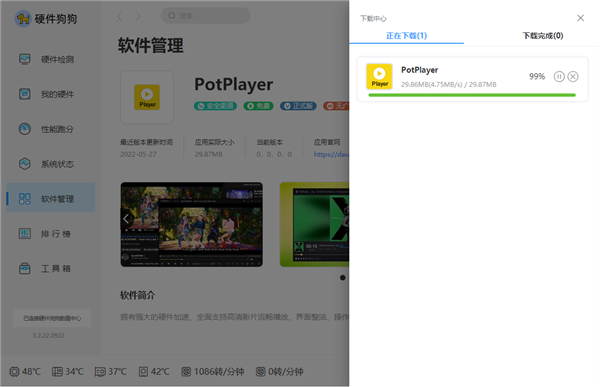The height and width of the screenshot is (387, 600).
Task: Show previous screenshot with left chevron
Action: [x=126, y=219]
